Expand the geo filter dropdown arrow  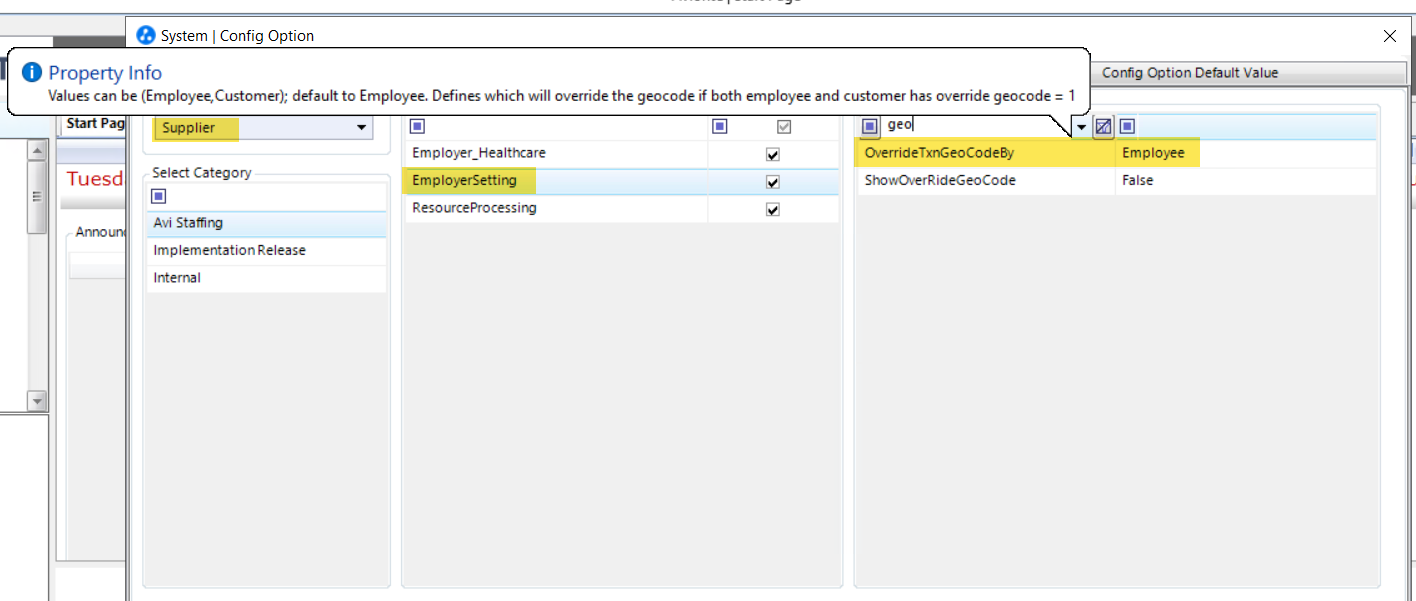(1081, 128)
